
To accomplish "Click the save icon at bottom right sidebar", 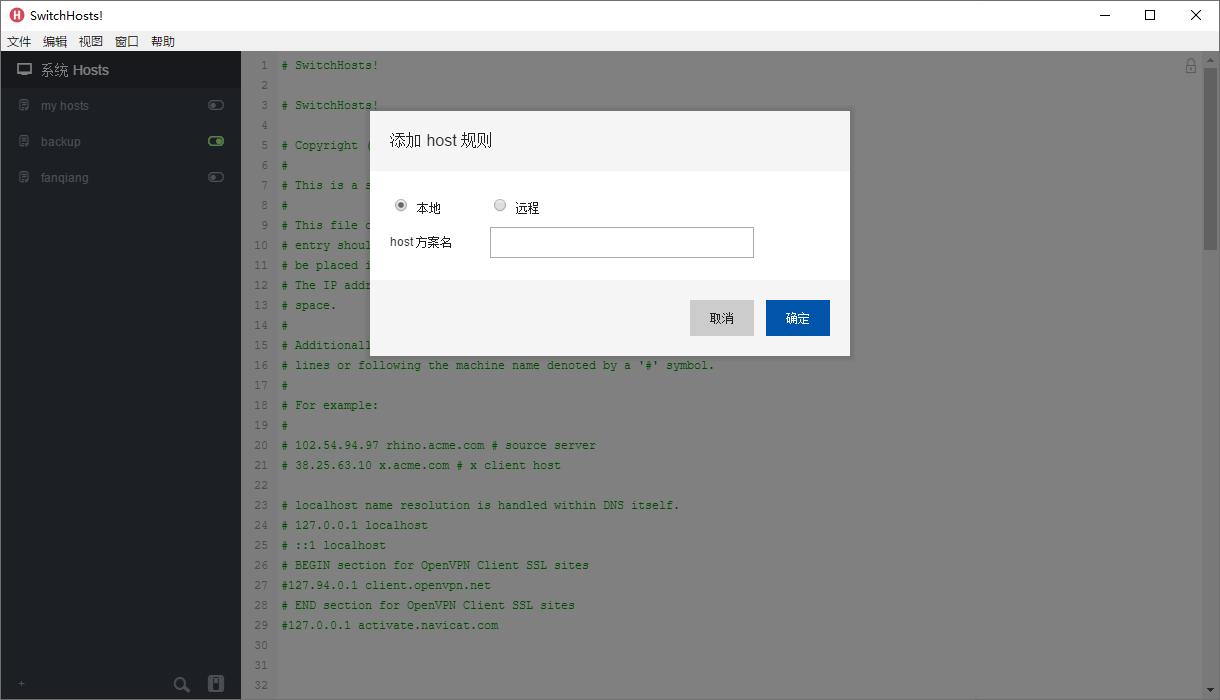I will tap(216, 684).
